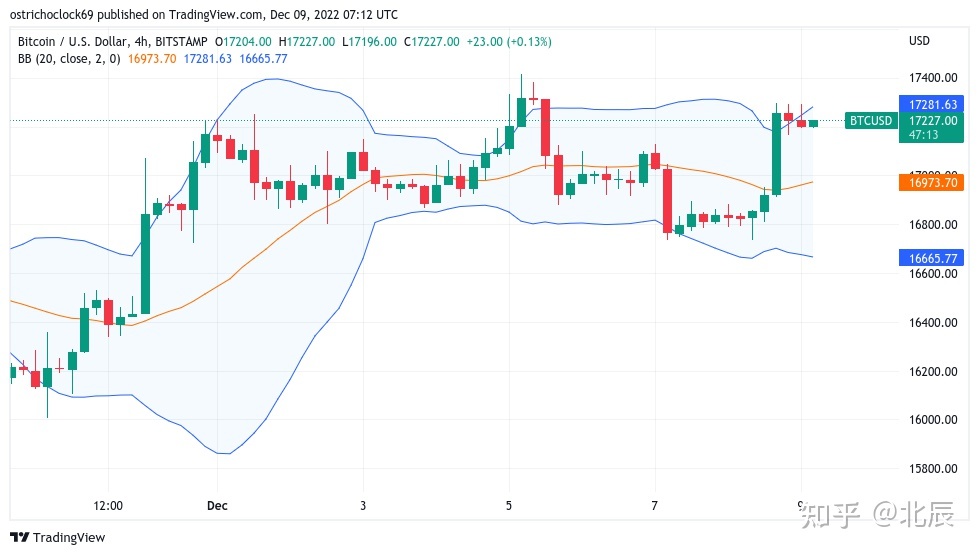979x555 pixels.
Task: Click the USD currency label on price axis
Action: [x=919, y=41]
